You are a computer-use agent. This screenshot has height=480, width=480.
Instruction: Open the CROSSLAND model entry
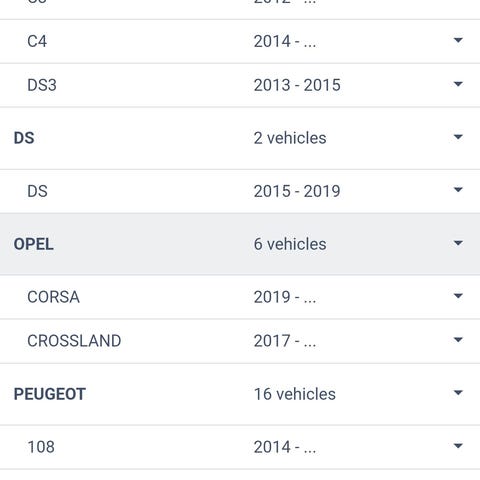tap(74, 341)
